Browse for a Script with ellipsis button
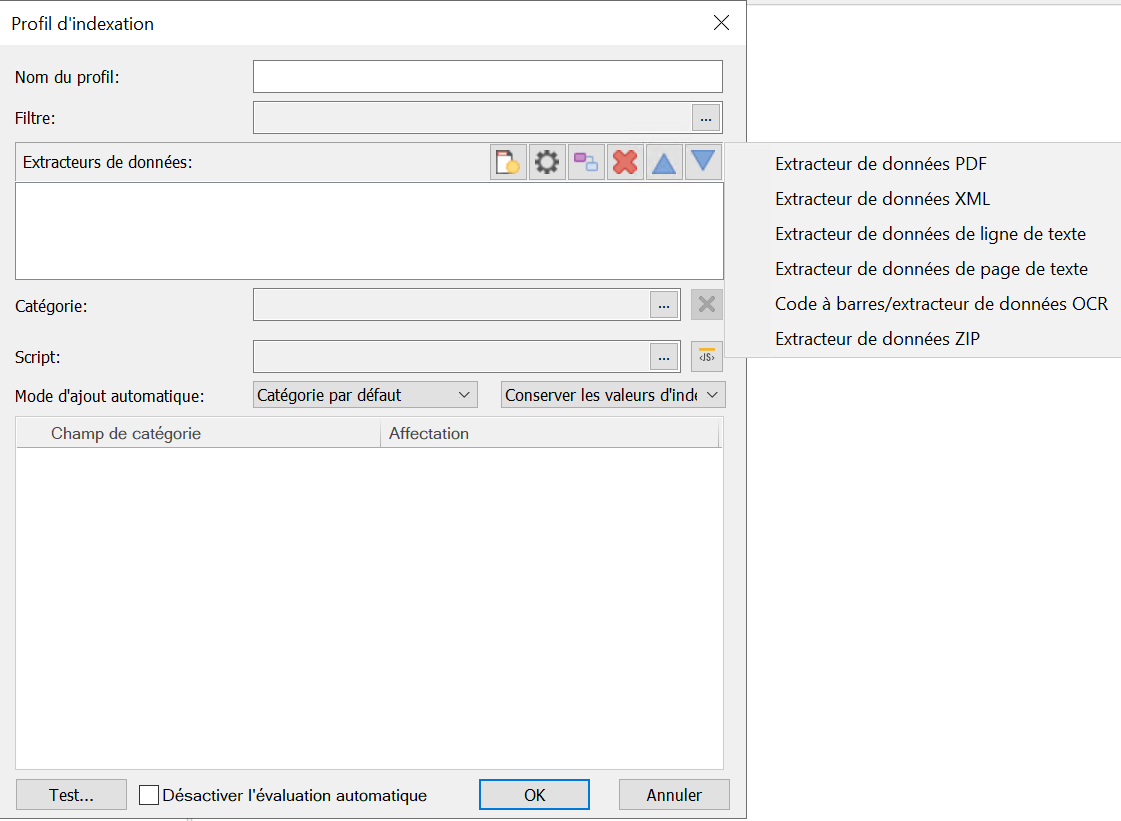The image size is (1121, 821). (x=664, y=357)
